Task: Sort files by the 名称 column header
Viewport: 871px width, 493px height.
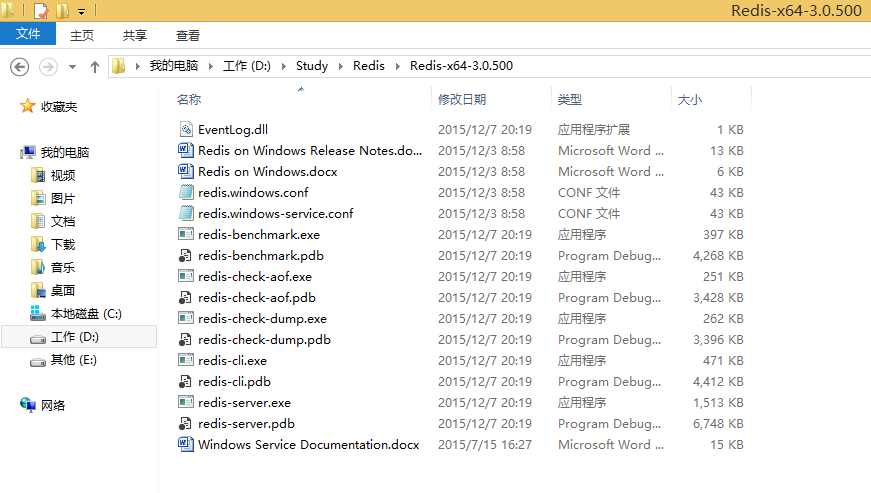Action: (189, 99)
